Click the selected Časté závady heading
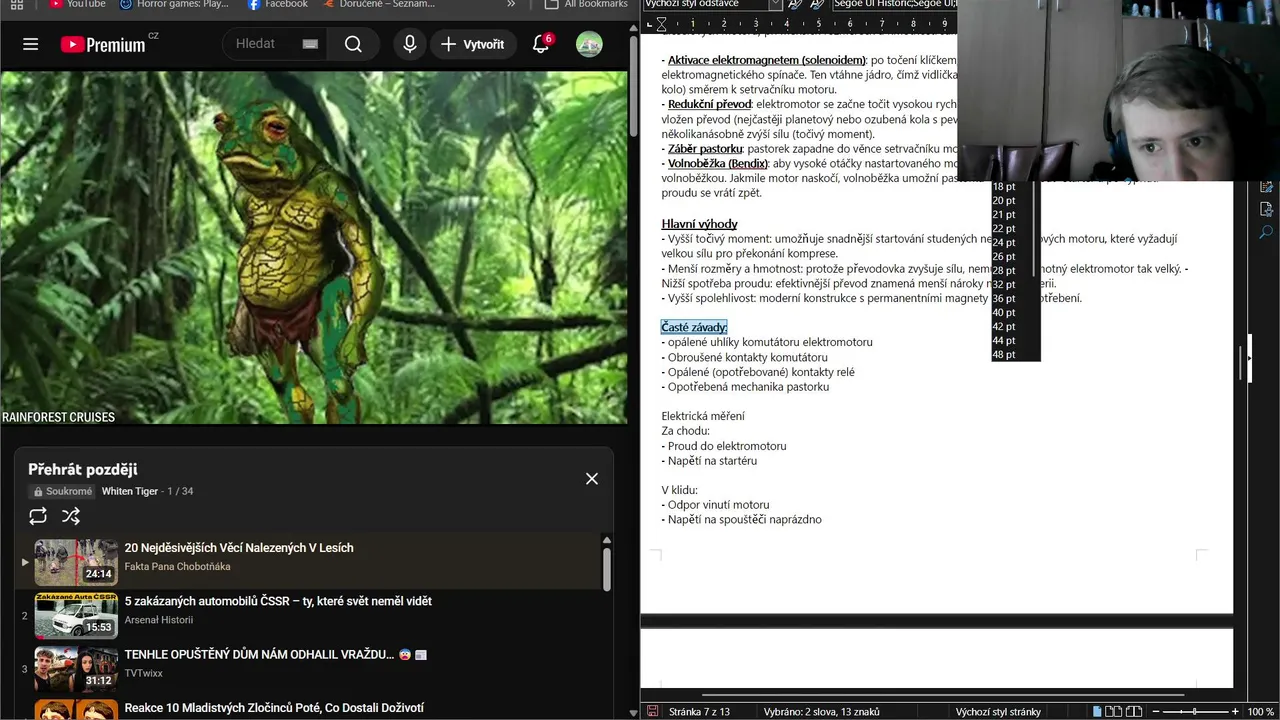 694,327
